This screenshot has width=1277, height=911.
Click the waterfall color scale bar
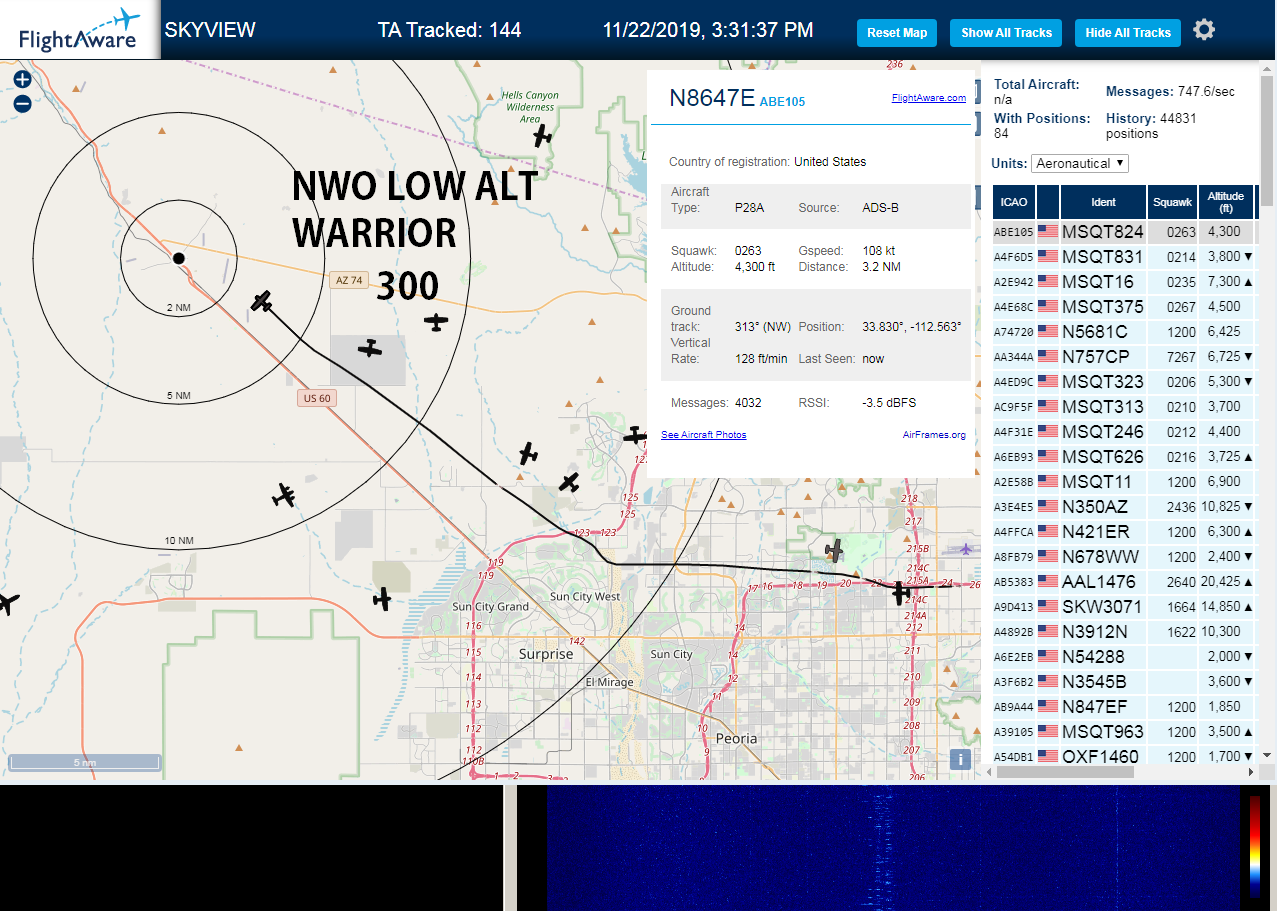(1255, 845)
